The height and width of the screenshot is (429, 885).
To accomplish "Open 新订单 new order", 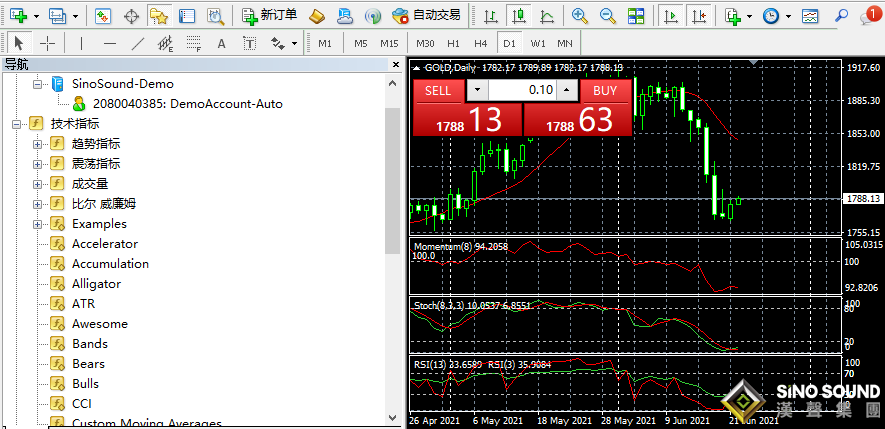I will (x=270, y=16).
